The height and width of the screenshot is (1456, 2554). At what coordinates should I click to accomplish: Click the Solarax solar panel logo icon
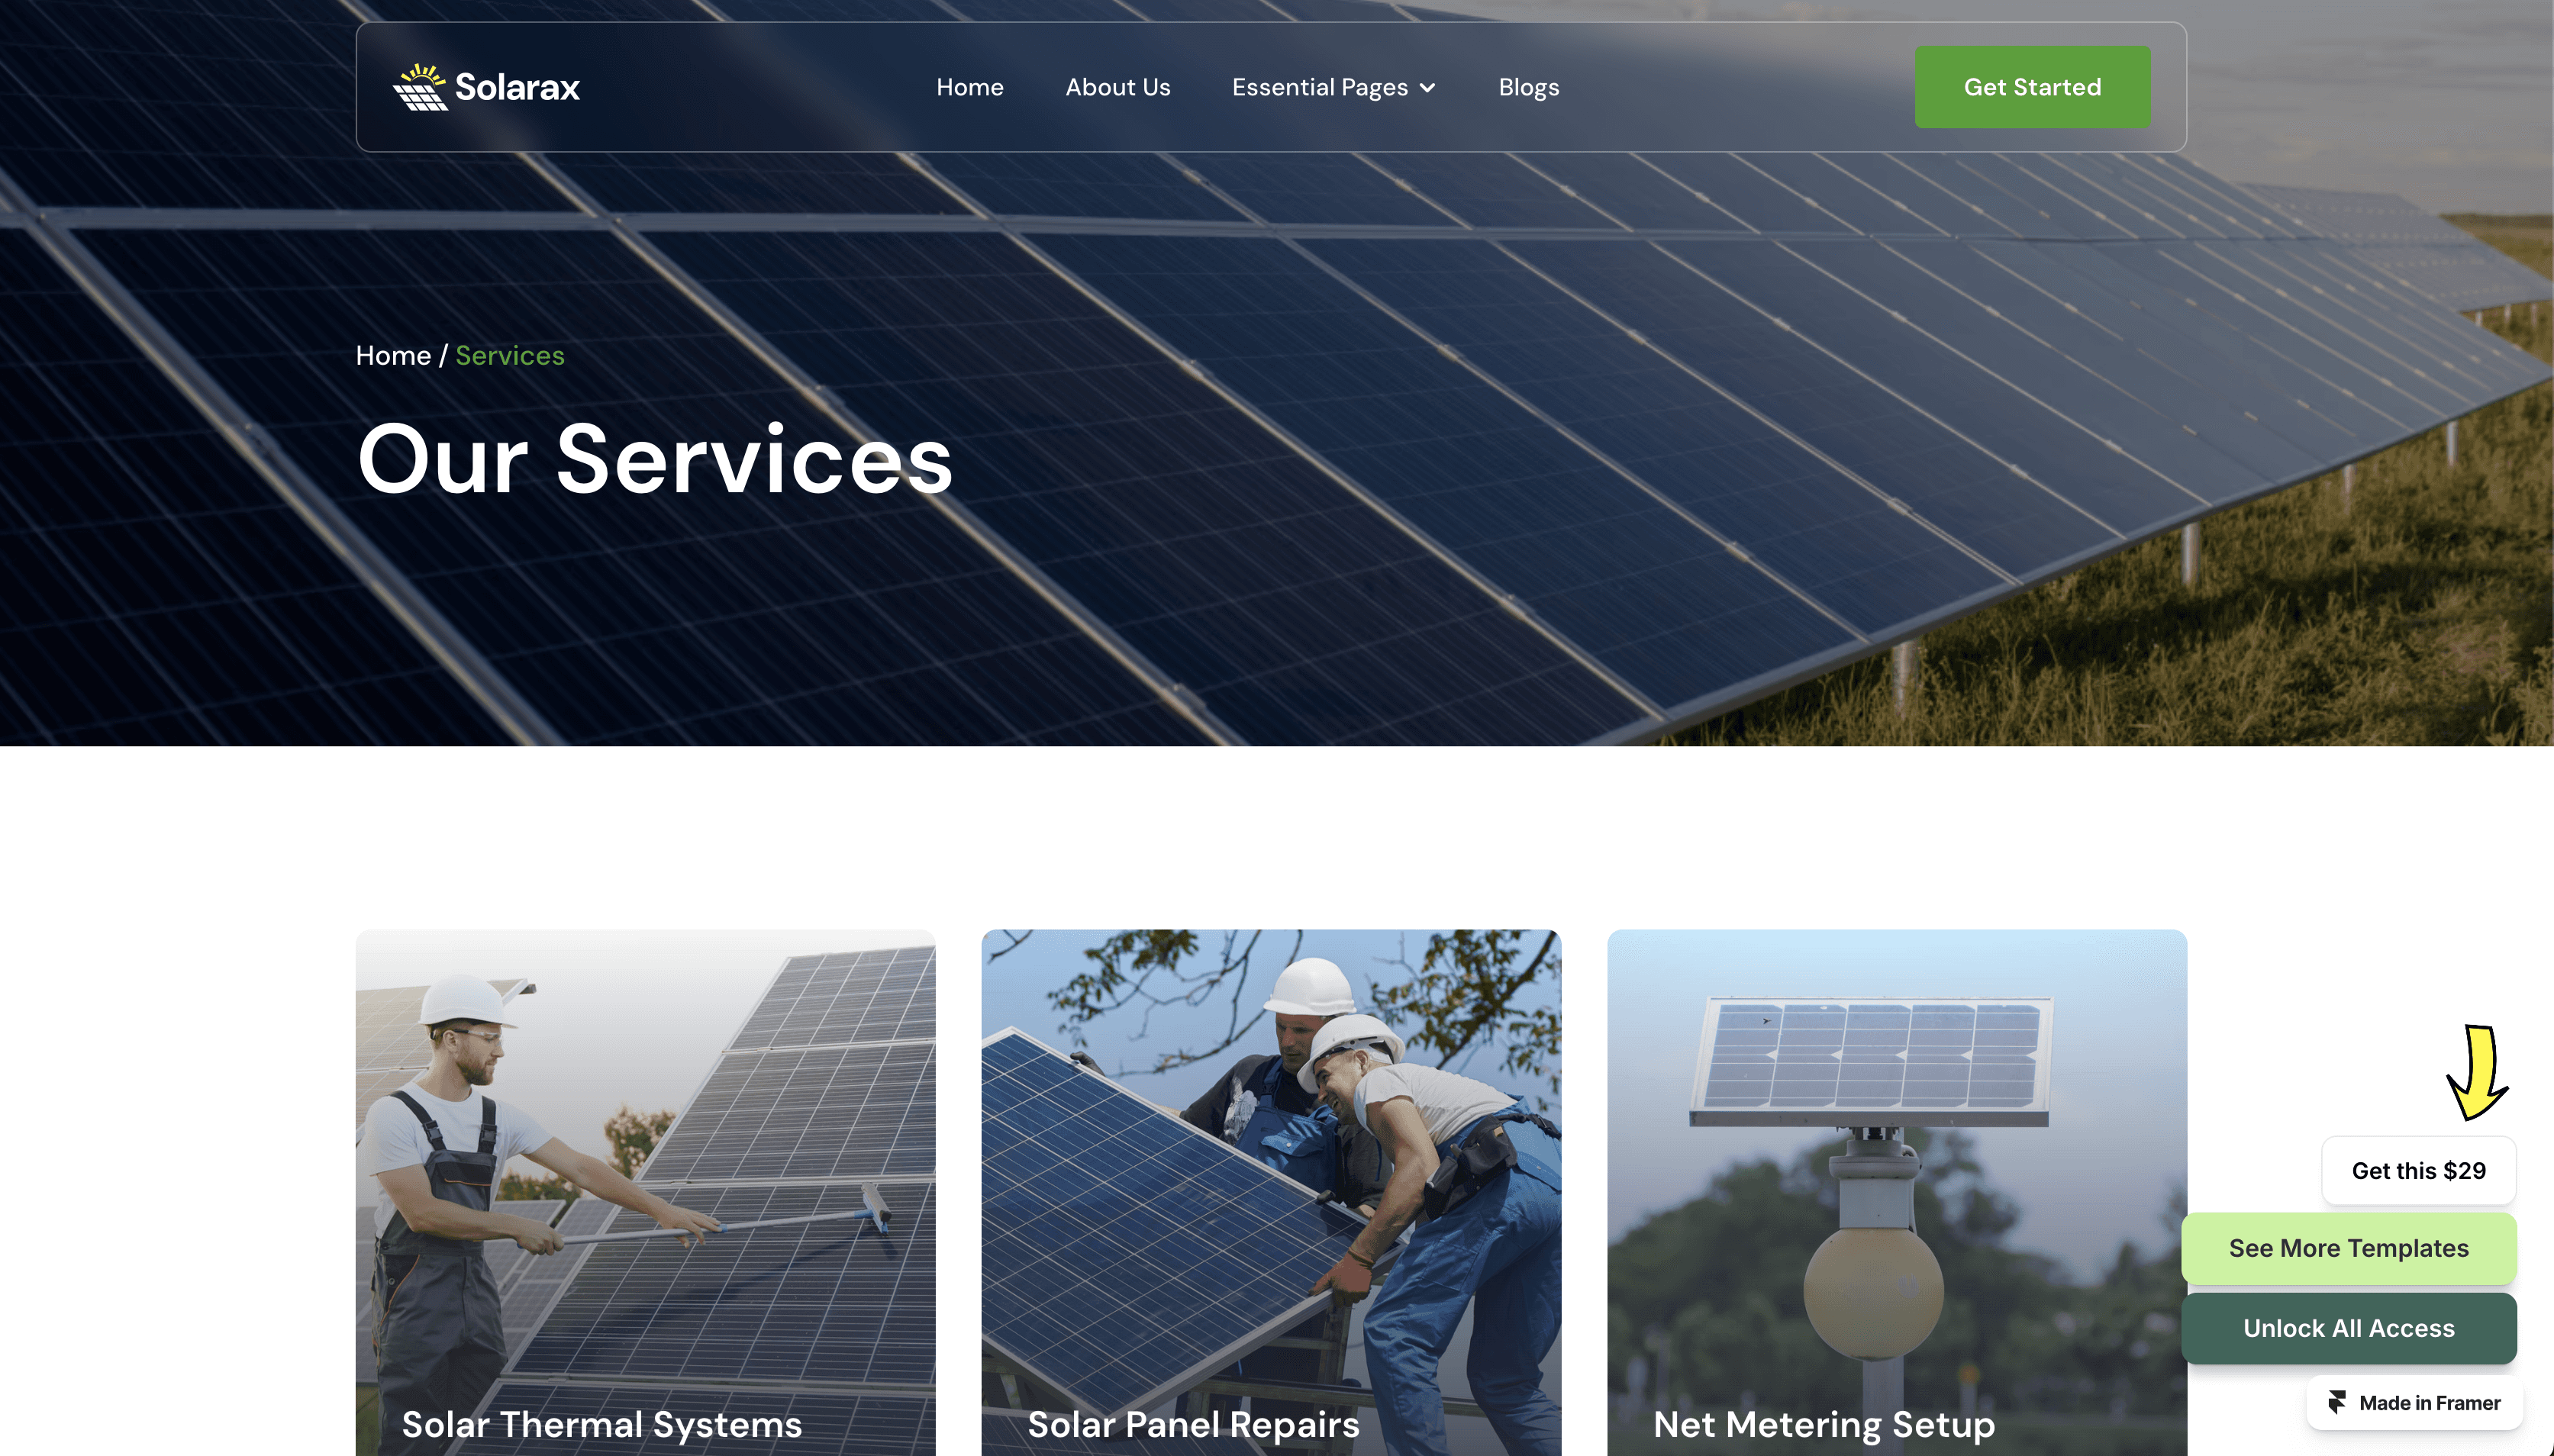click(x=420, y=87)
